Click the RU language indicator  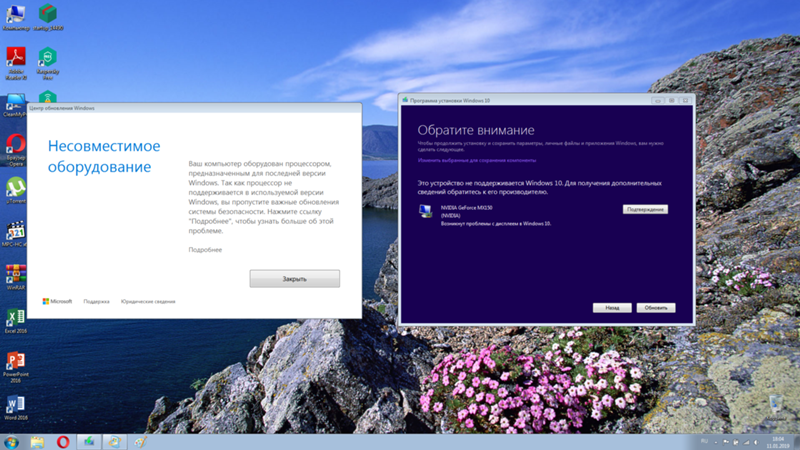pyautogui.click(x=704, y=441)
